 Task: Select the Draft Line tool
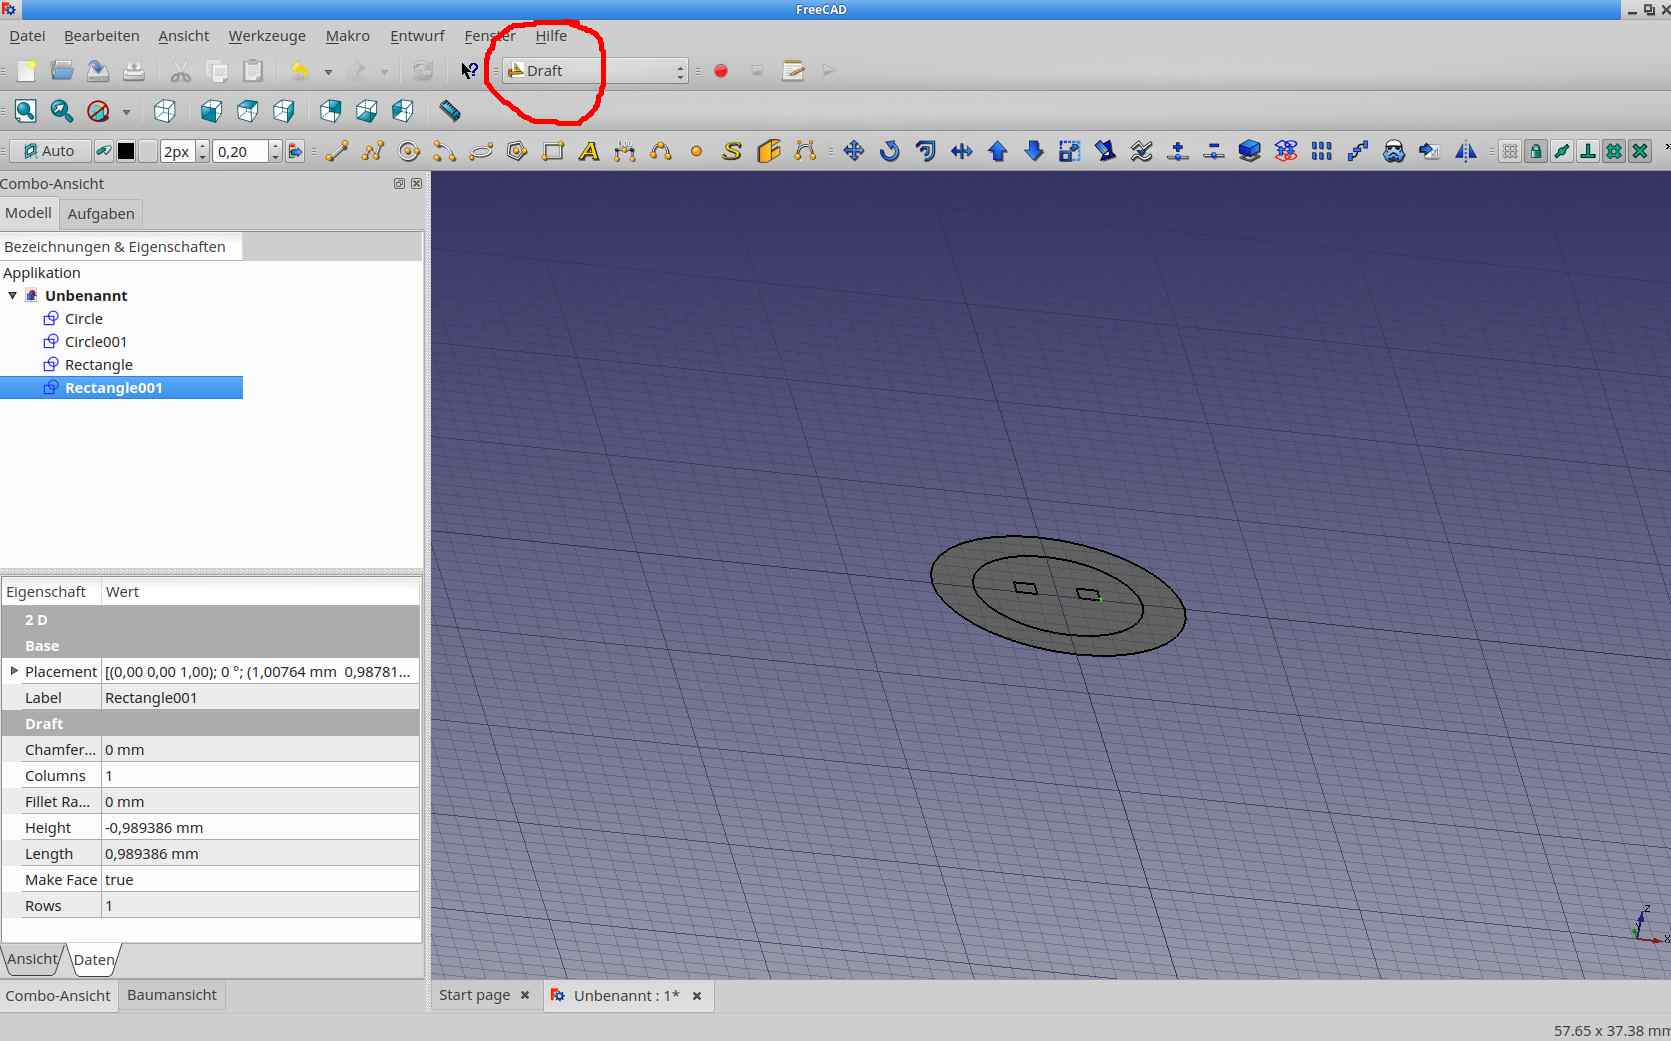(x=337, y=151)
